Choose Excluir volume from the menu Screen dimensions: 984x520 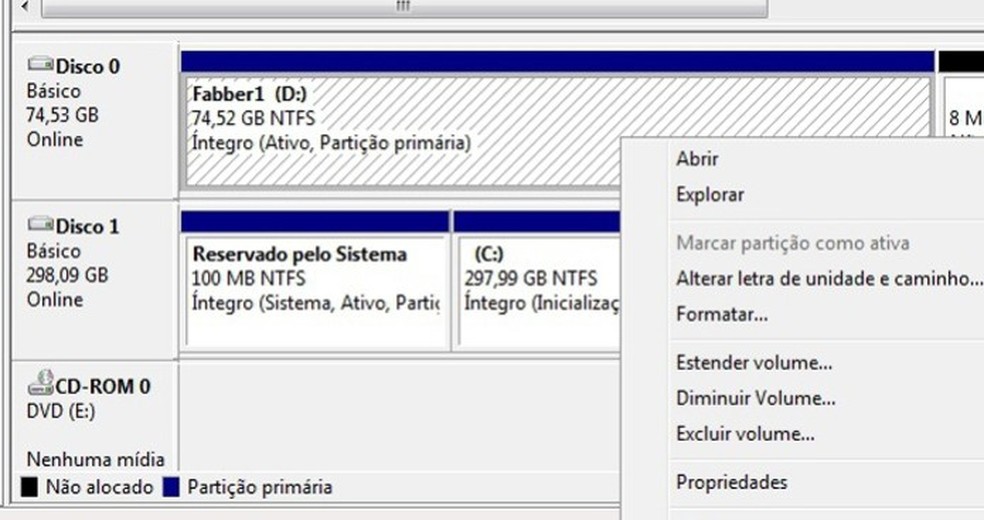click(745, 435)
